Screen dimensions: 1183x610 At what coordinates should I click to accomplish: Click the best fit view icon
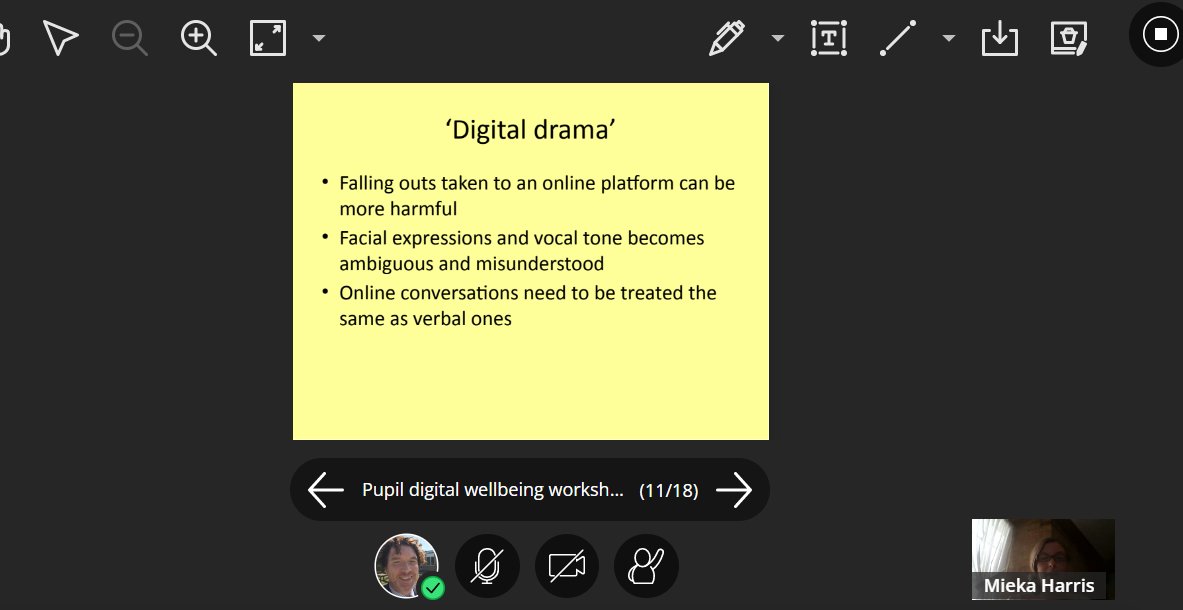[x=268, y=38]
